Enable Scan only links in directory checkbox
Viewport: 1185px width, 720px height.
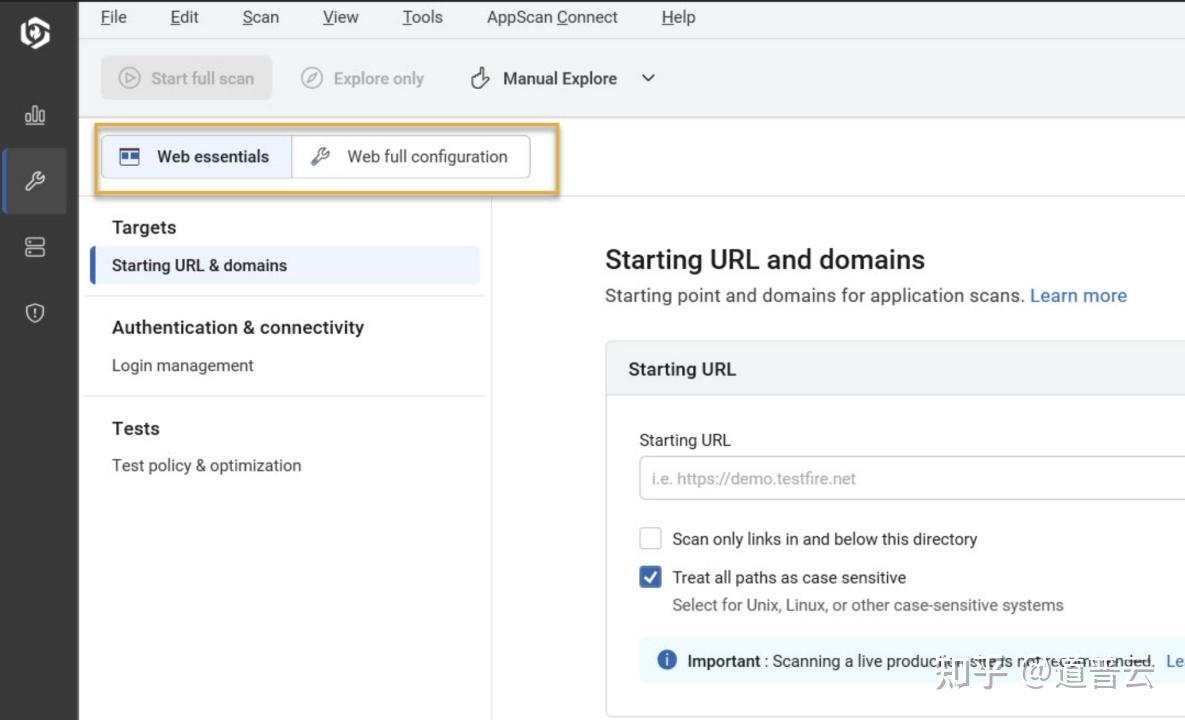point(650,539)
